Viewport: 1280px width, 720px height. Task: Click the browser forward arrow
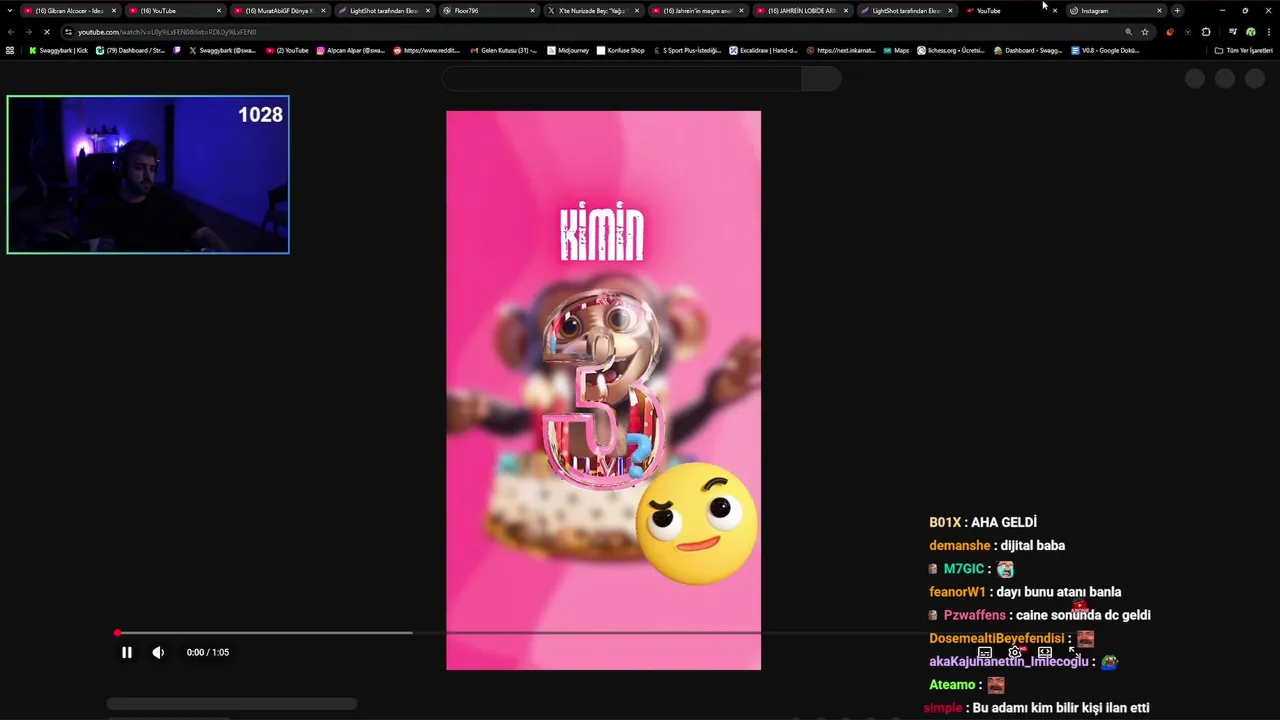28,32
